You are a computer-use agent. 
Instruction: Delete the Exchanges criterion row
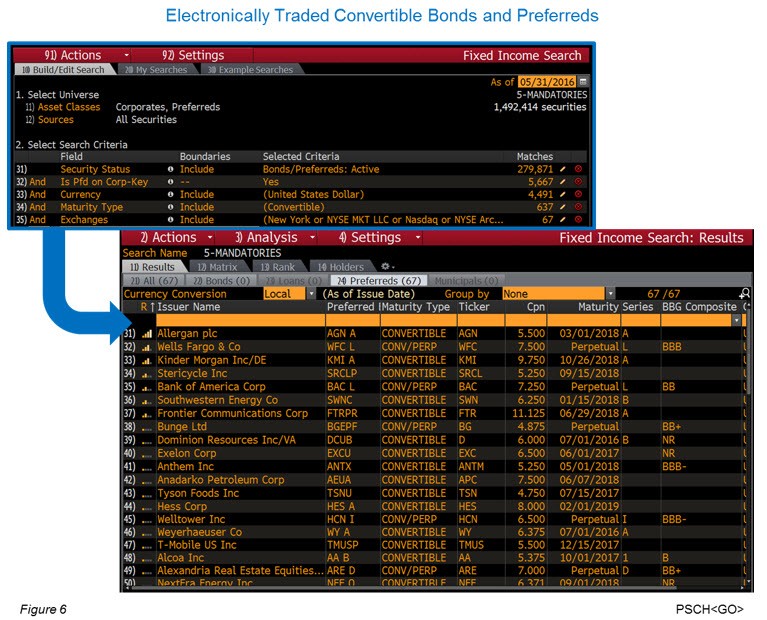pos(578,220)
